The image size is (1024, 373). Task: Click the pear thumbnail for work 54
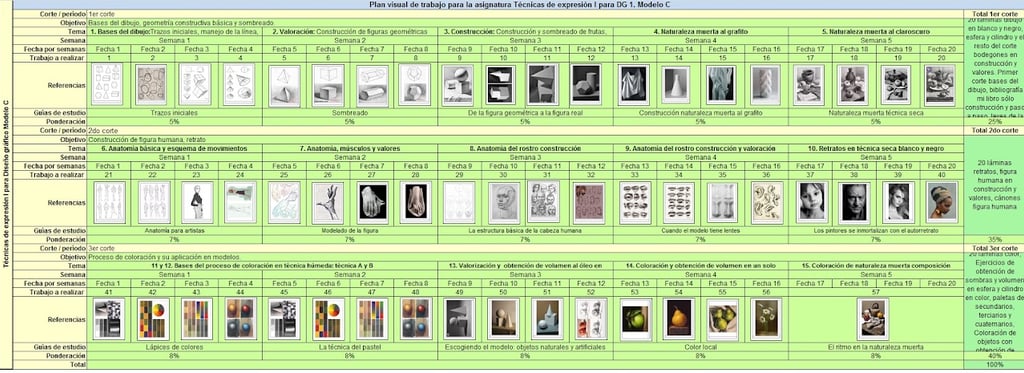pyautogui.click(x=679, y=319)
